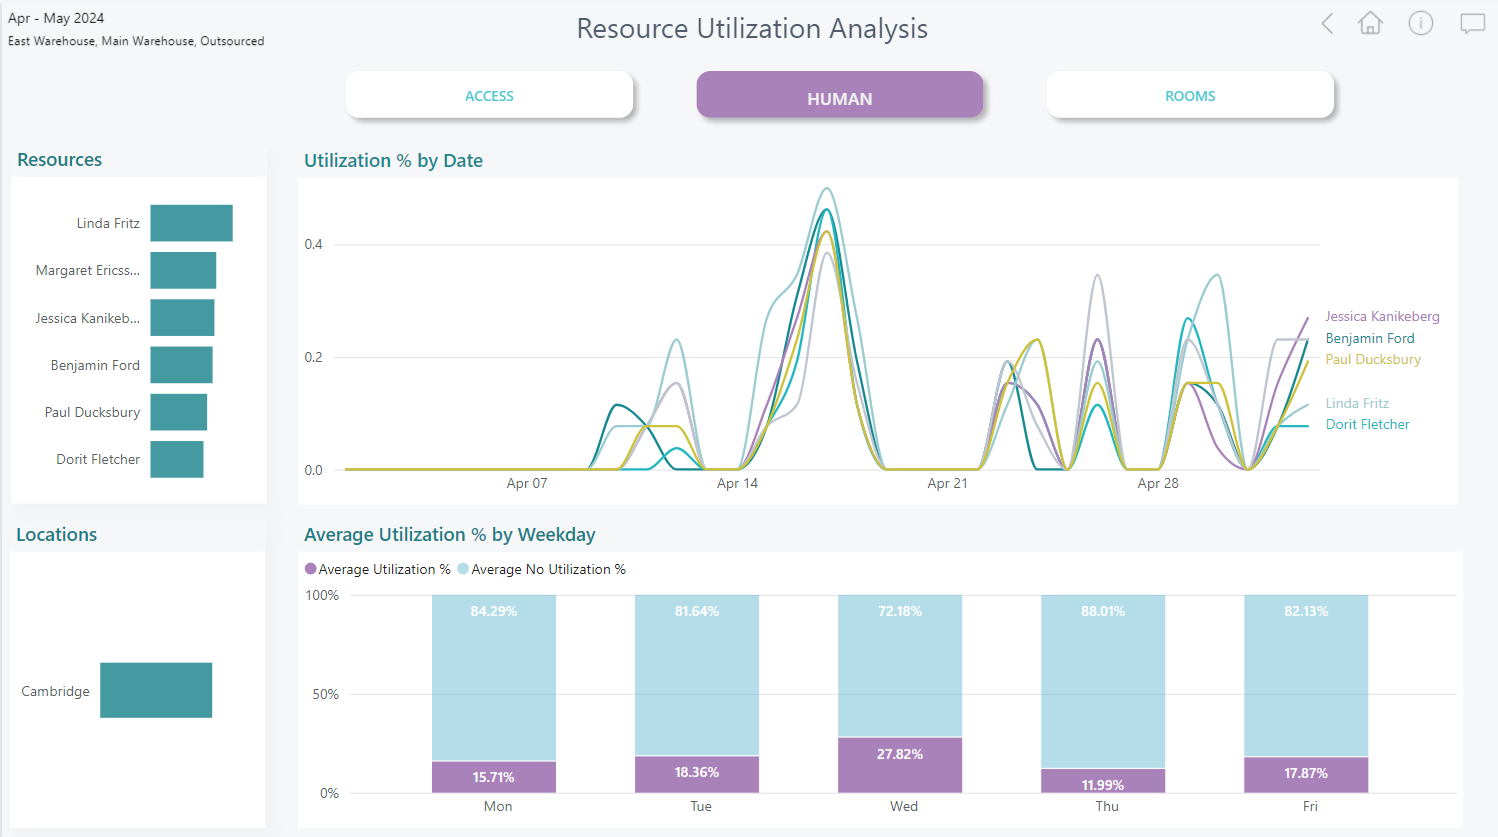Click Wednesday's 27.82% utilization bar segment
This screenshot has height=837, width=1498.
tap(899, 765)
